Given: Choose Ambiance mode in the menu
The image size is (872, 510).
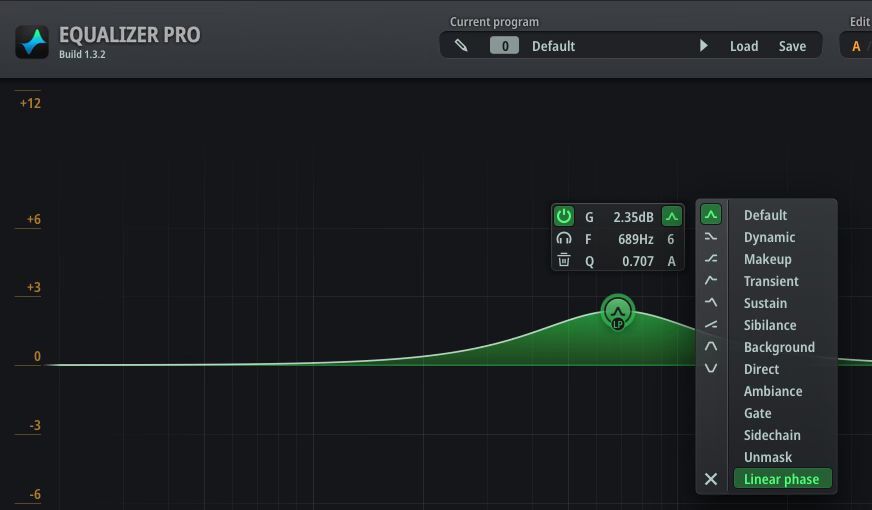Looking at the screenshot, I should (x=773, y=392).
